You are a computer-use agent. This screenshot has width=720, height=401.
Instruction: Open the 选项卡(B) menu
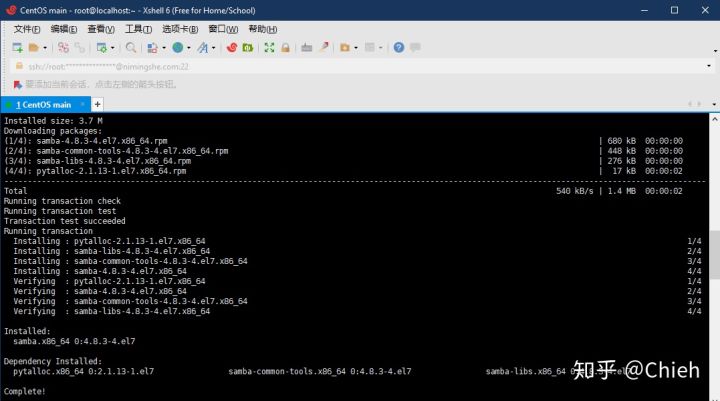point(180,29)
